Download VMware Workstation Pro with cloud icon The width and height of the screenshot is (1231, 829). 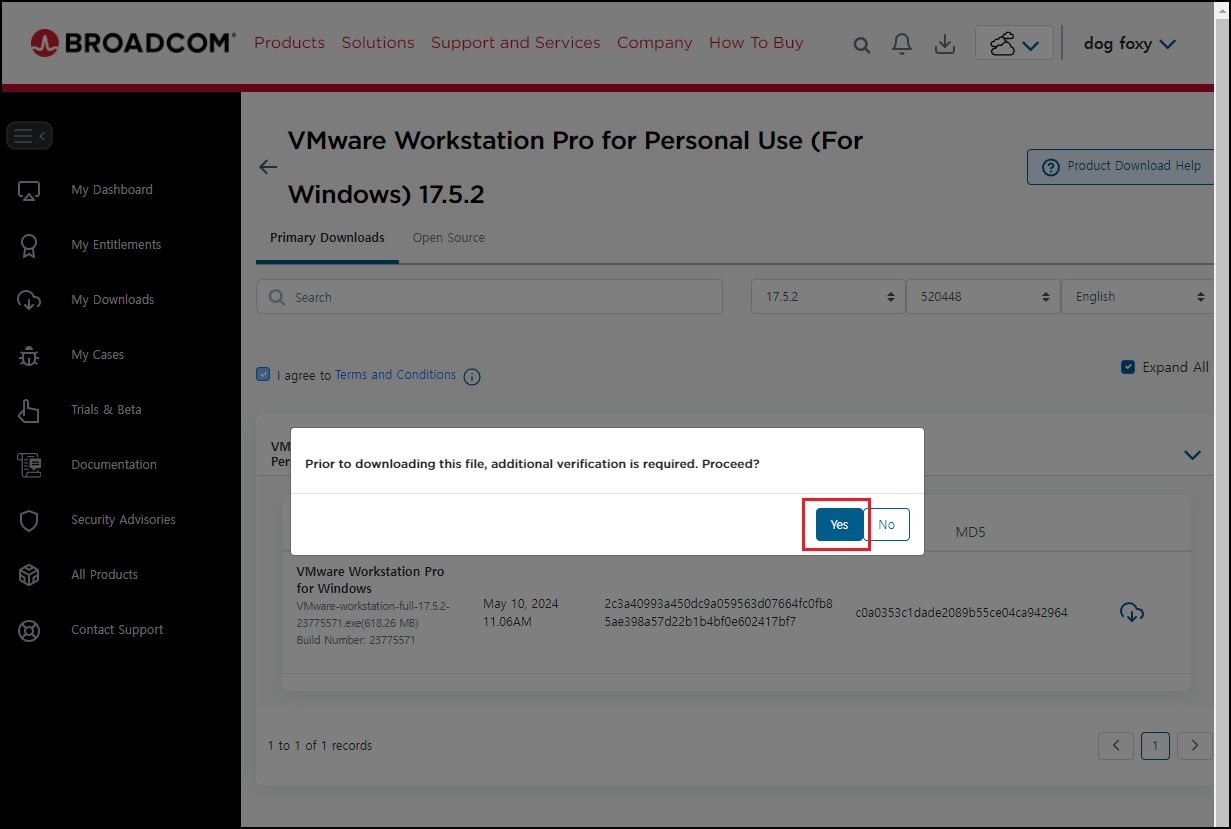click(x=1131, y=612)
